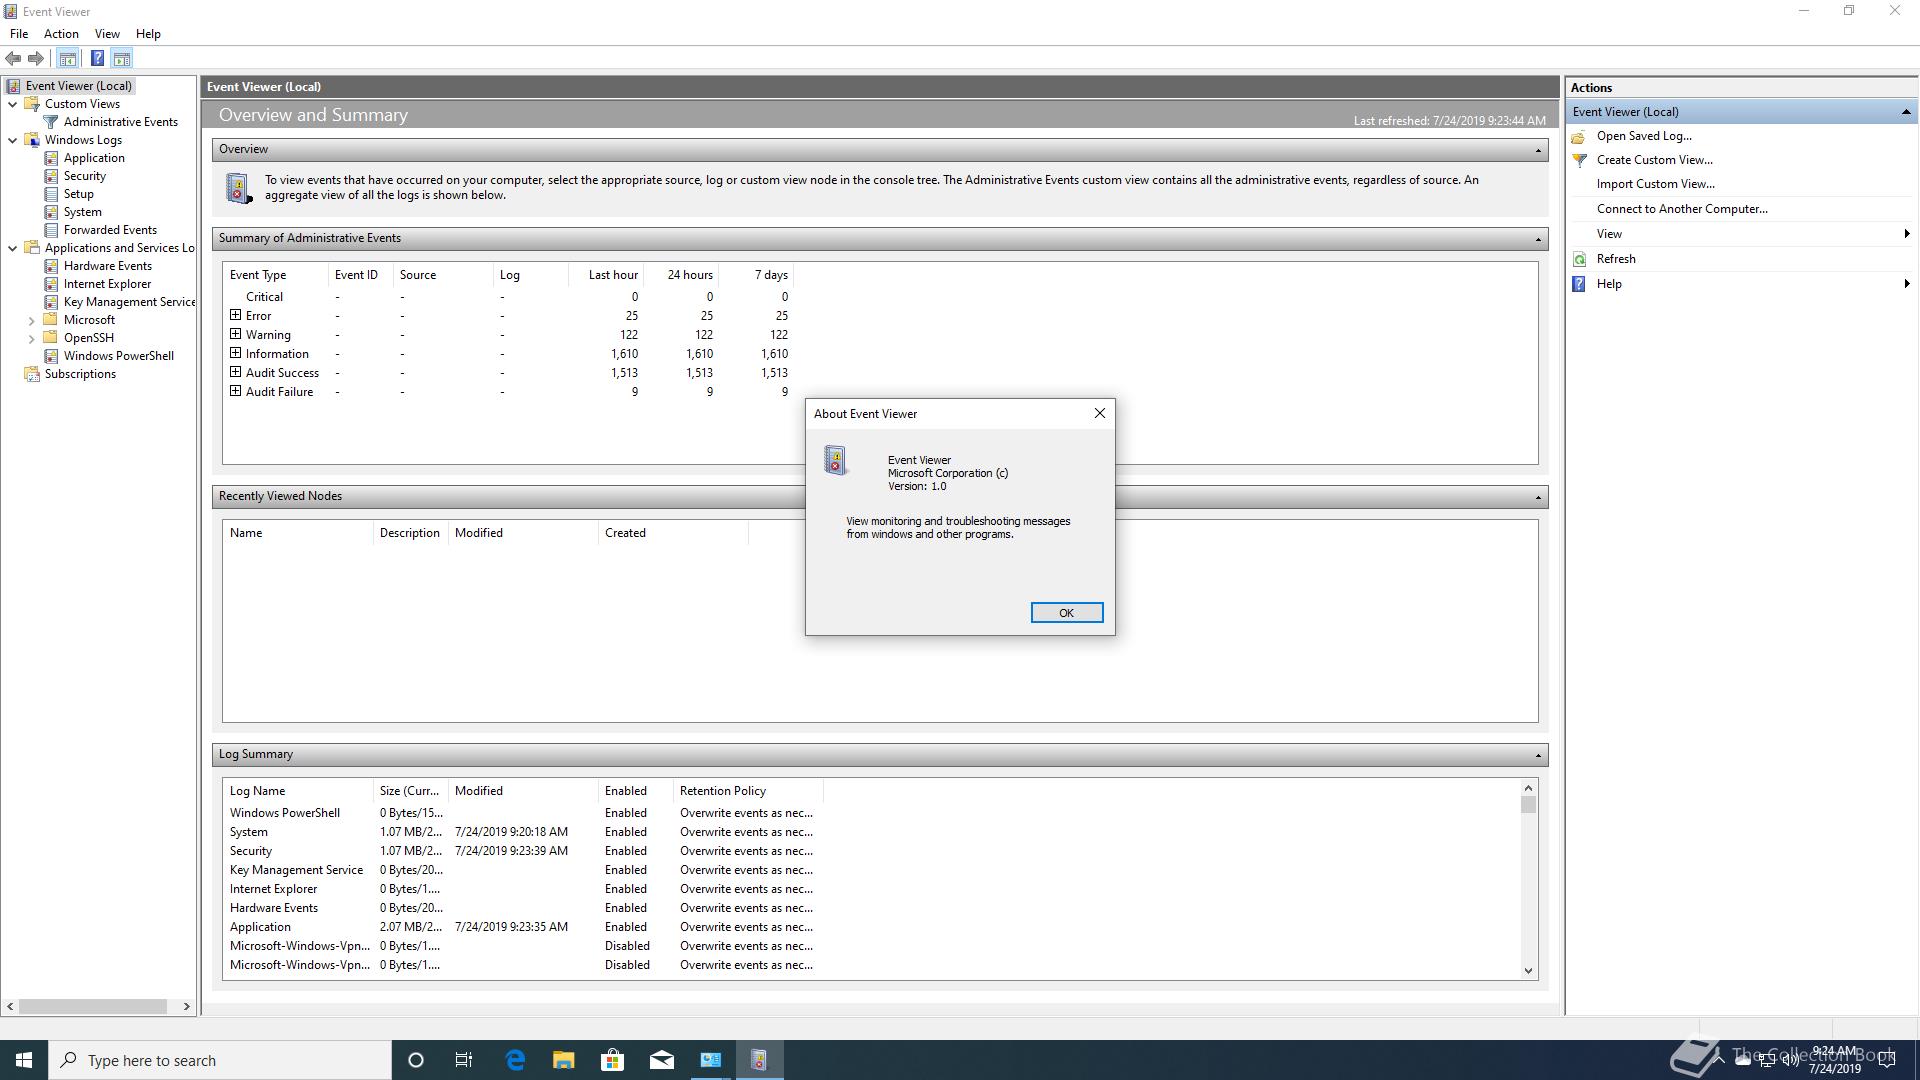Expand the Audit Success row
The width and height of the screenshot is (1920, 1080).
click(x=235, y=372)
